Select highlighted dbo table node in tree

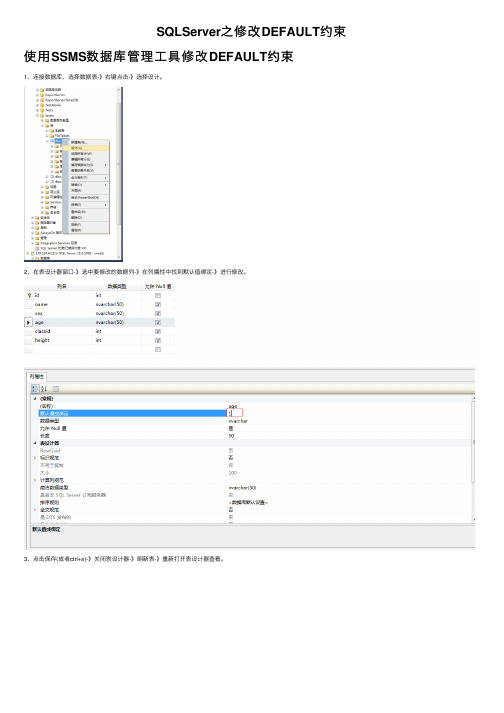58,141
